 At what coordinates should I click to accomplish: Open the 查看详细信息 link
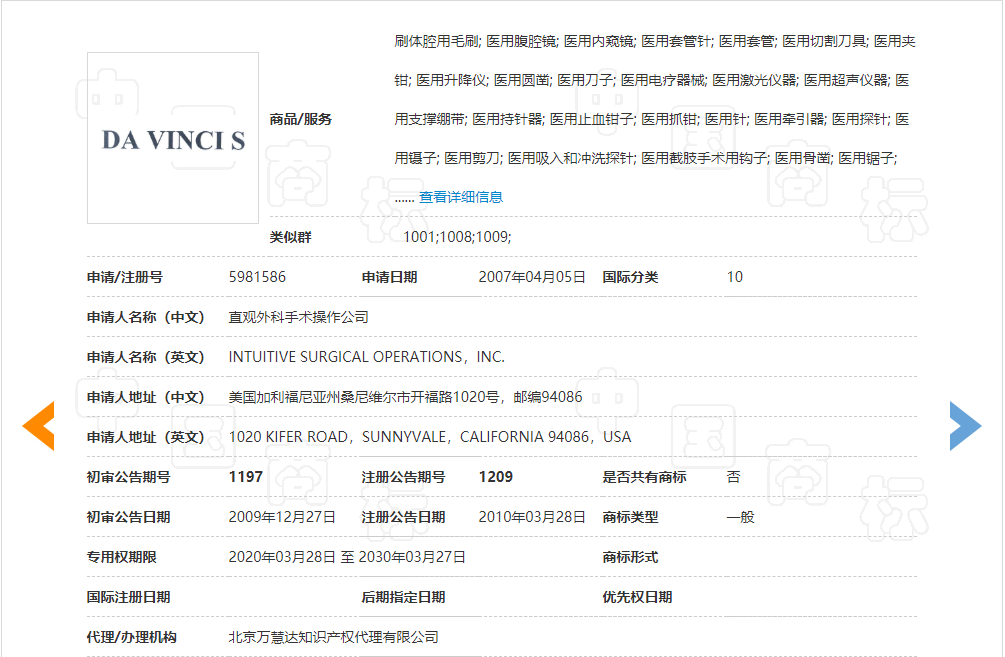(461, 197)
